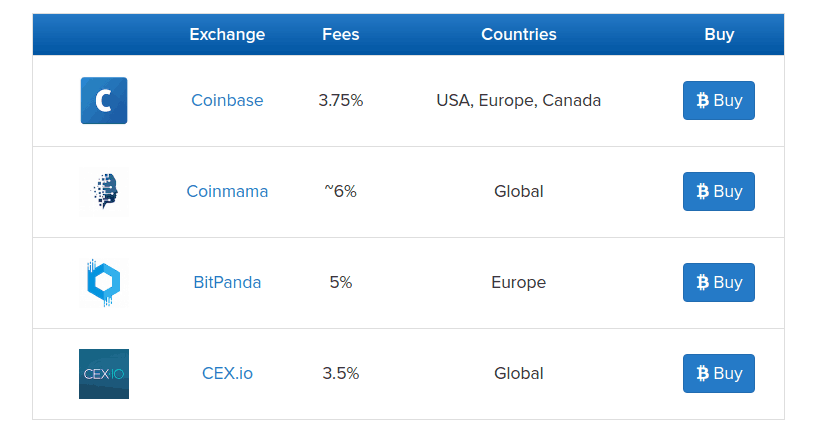The height and width of the screenshot is (432, 840).
Task: Open the Coinmama exchange link
Action: [x=227, y=191]
